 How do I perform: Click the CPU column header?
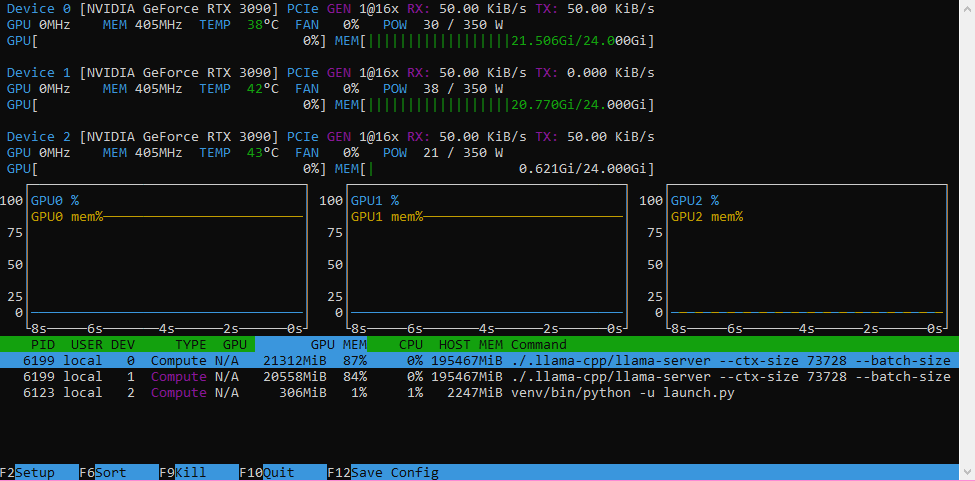(x=411, y=344)
